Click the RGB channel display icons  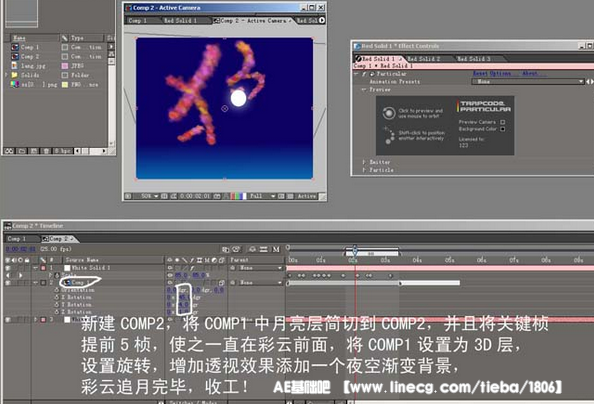[239, 196]
